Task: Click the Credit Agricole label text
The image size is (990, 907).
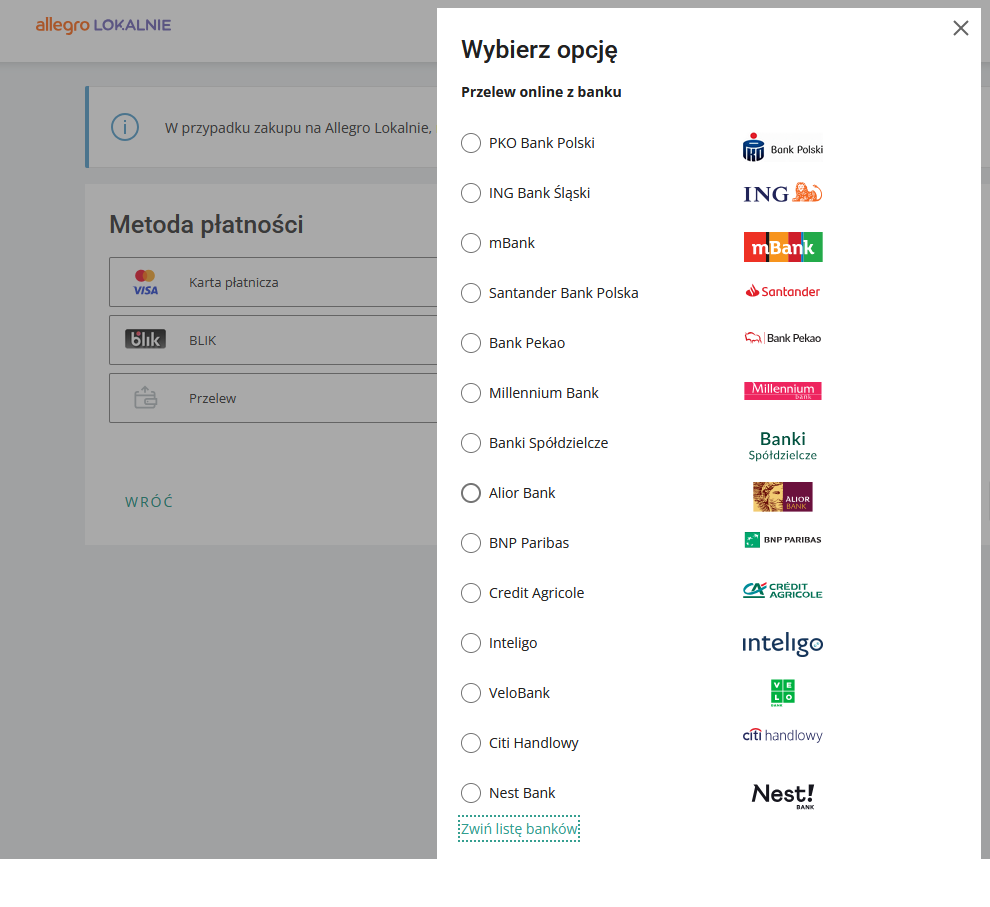Action: tap(537, 593)
